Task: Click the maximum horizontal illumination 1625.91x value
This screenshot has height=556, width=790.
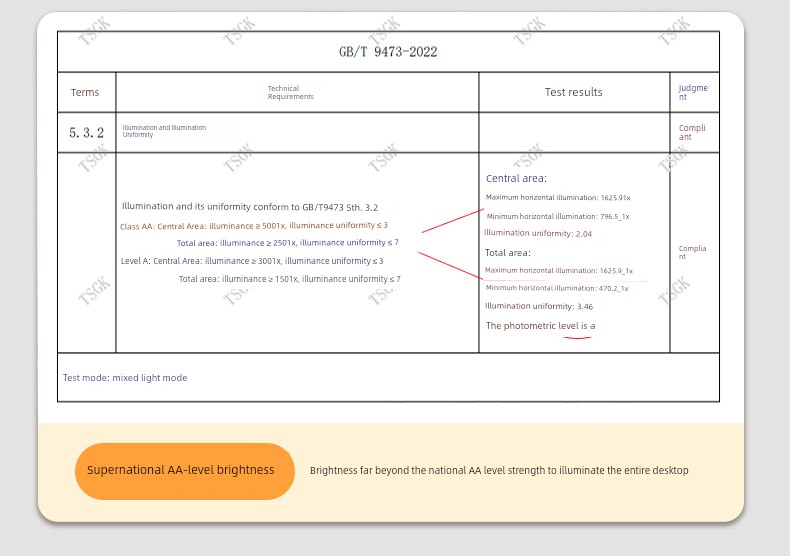Action: [558, 198]
